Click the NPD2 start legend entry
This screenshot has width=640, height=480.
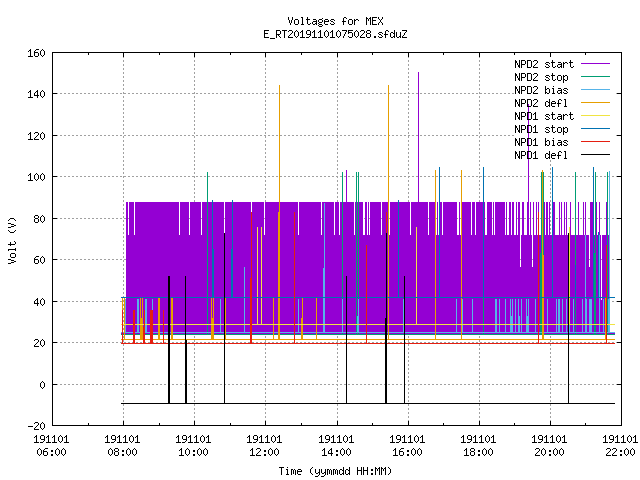pyautogui.click(x=562, y=64)
